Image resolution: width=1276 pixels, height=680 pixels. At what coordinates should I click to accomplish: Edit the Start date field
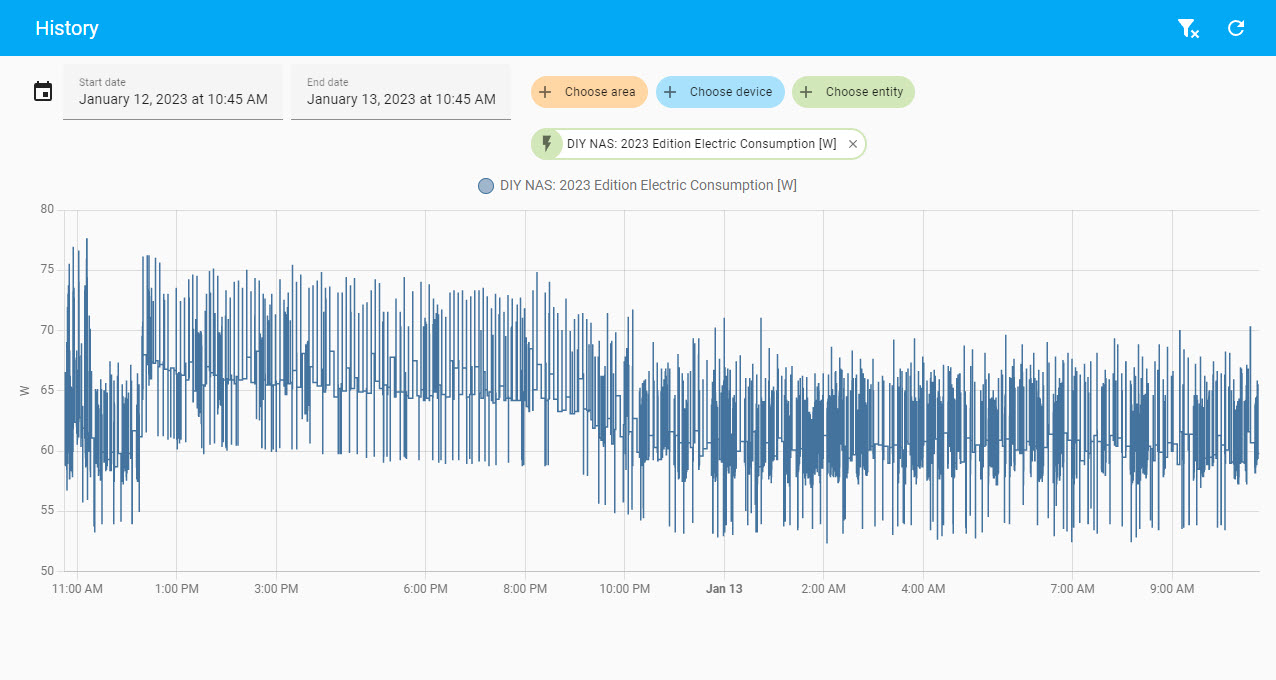pos(173,92)
